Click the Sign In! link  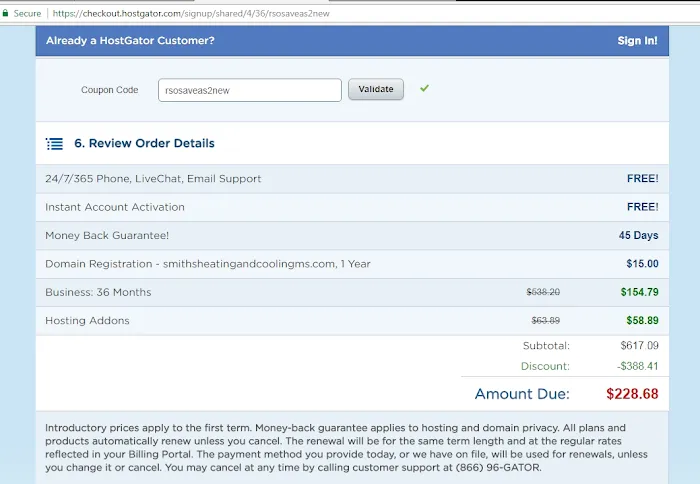637,41
